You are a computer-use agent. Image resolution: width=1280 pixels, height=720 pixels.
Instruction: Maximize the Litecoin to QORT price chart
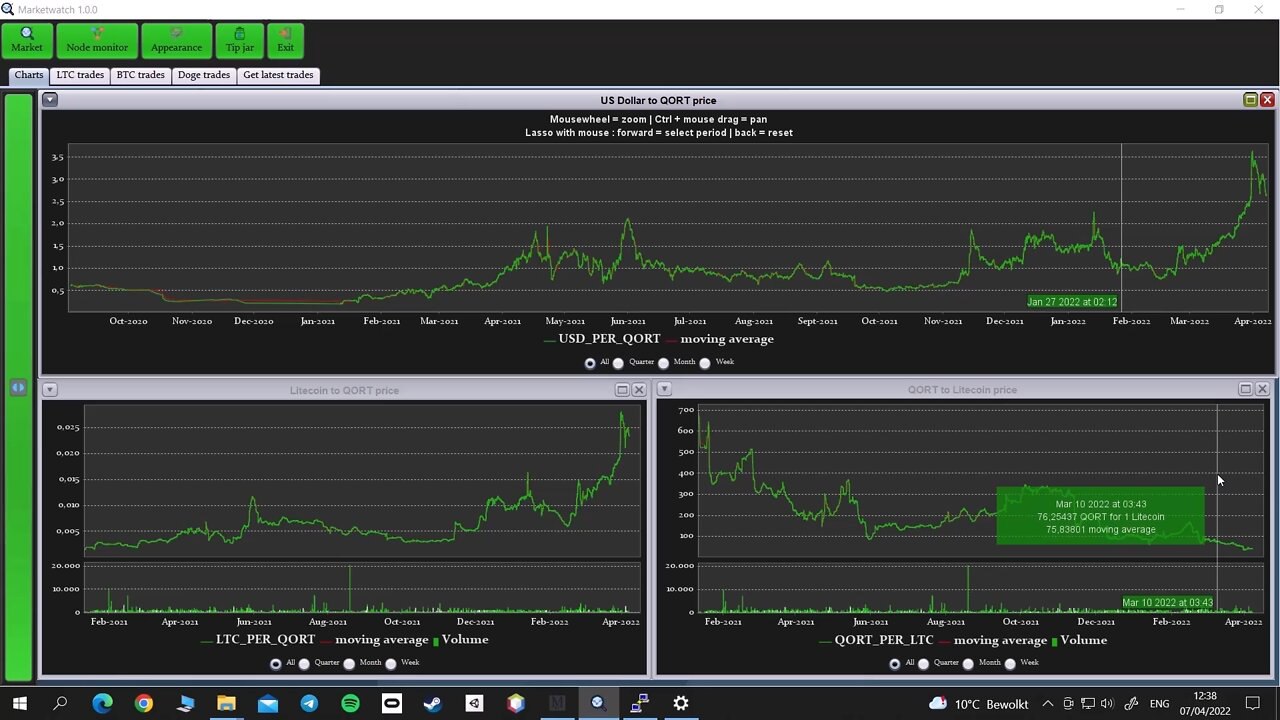tap(622, 390)
